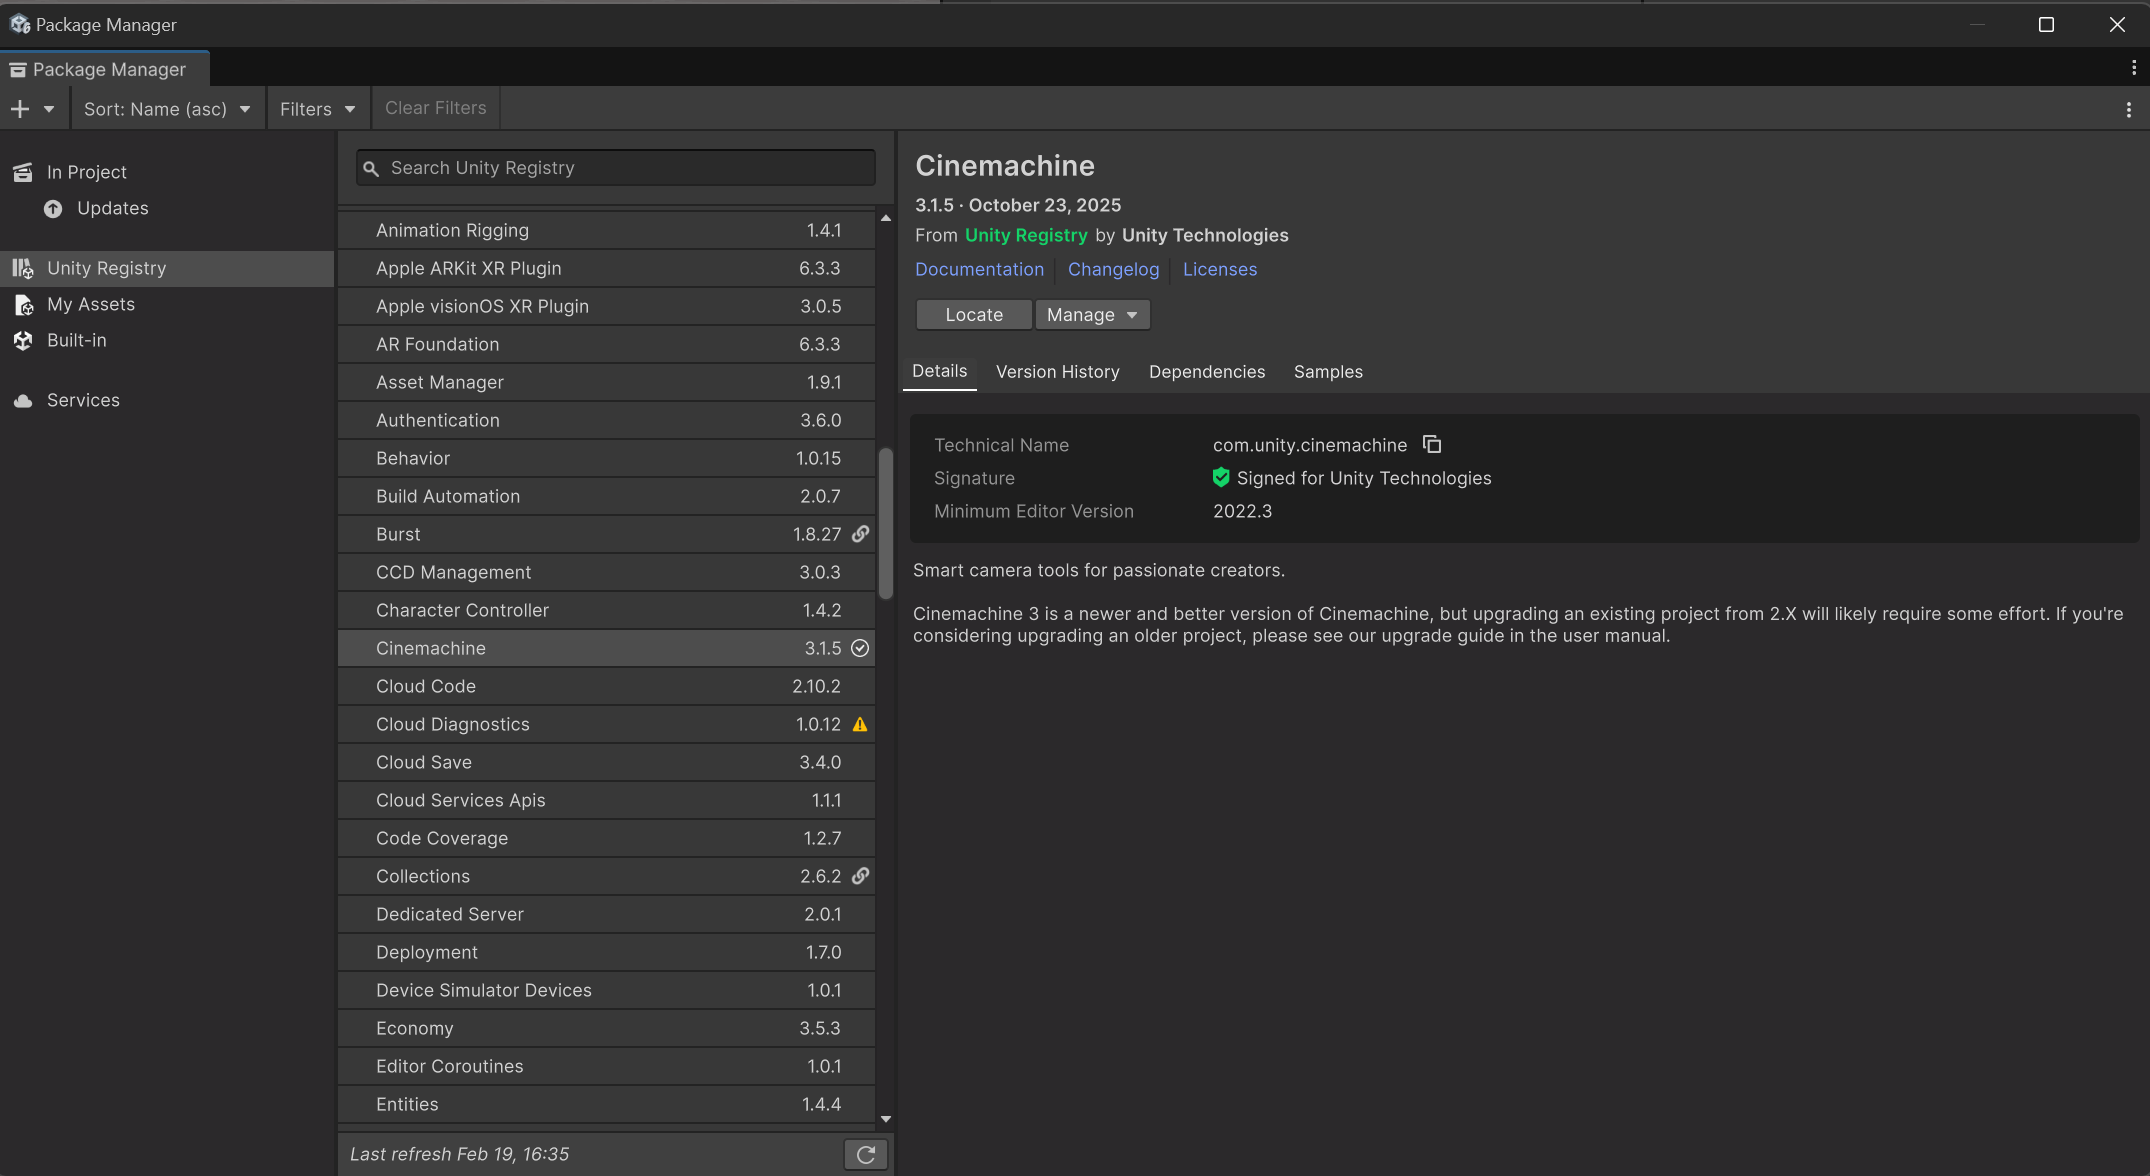Open the toolbar kebab menu
The image size is (2150, 1176).
(x=2128, y=109)
